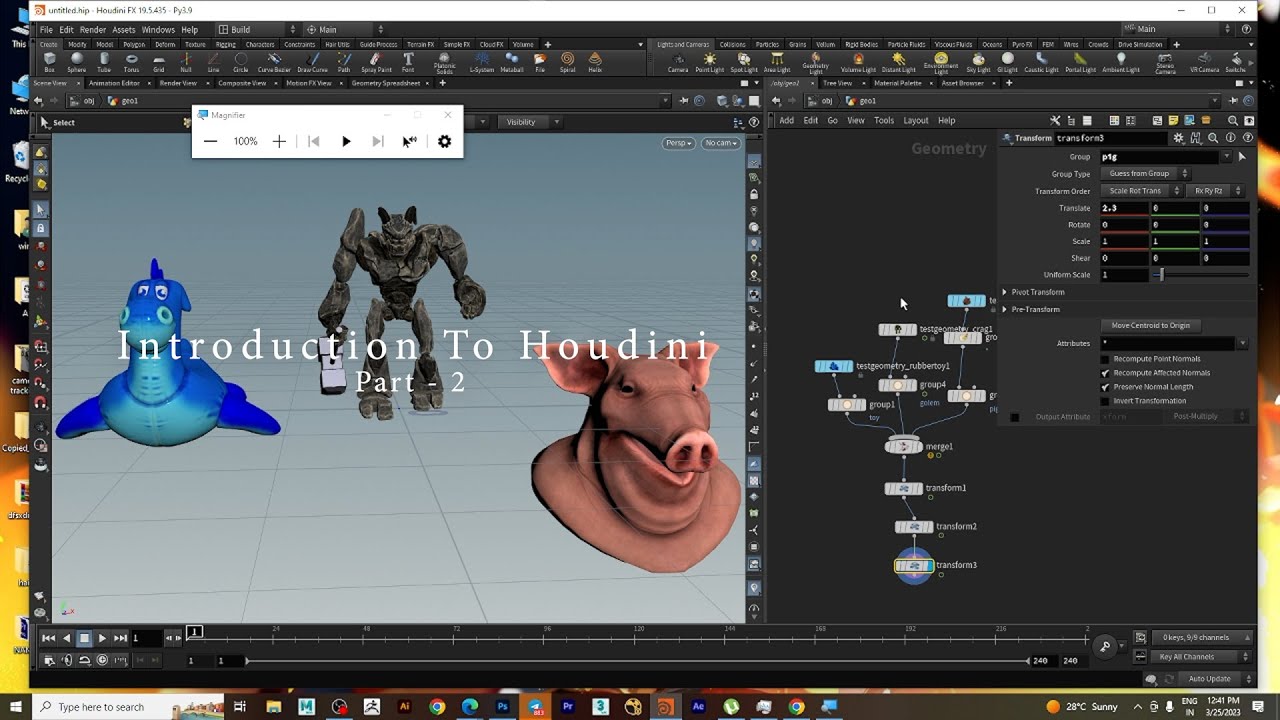Select the Grid shelf tool
Screen dimensions: 1280x720
158,63
